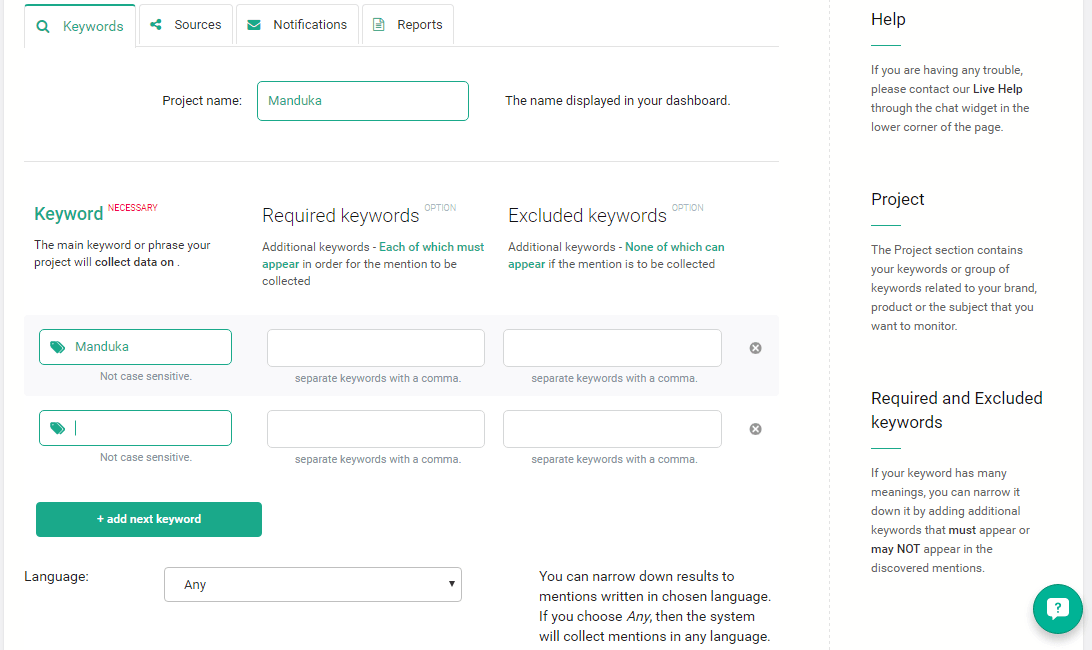Open the Language dropdown set to Any
Viewport: 1092px width, 650px height.
click(313, 585)
